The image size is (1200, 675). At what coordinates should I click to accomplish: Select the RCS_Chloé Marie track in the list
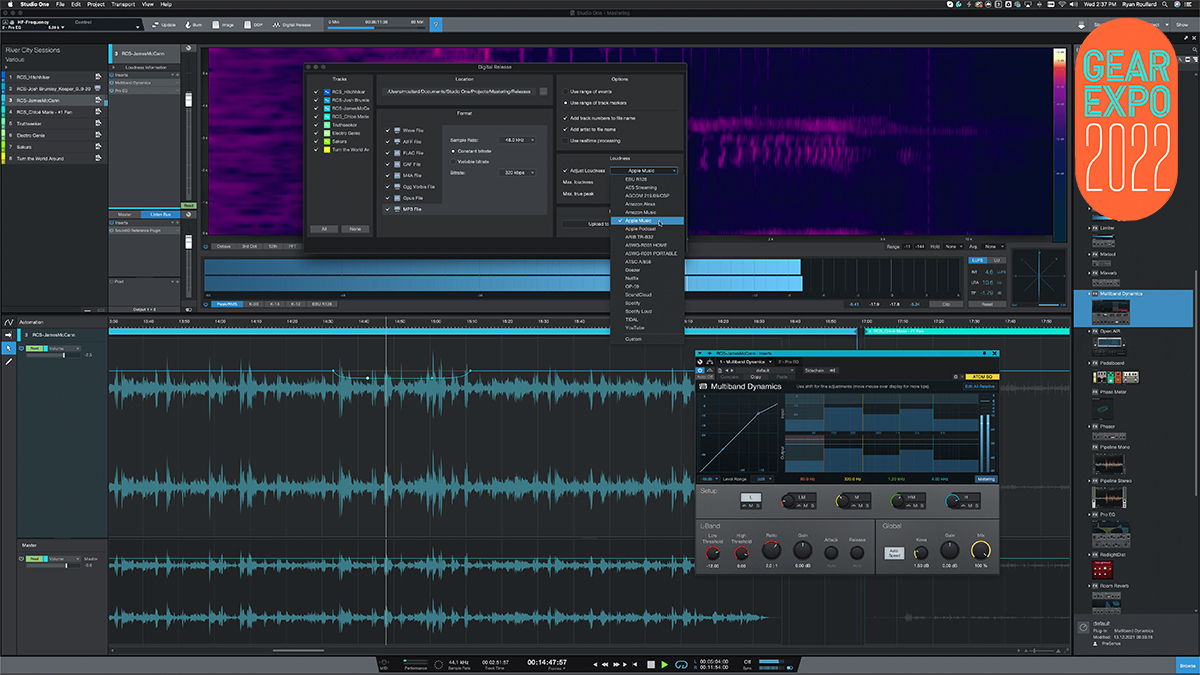[55, 112]
